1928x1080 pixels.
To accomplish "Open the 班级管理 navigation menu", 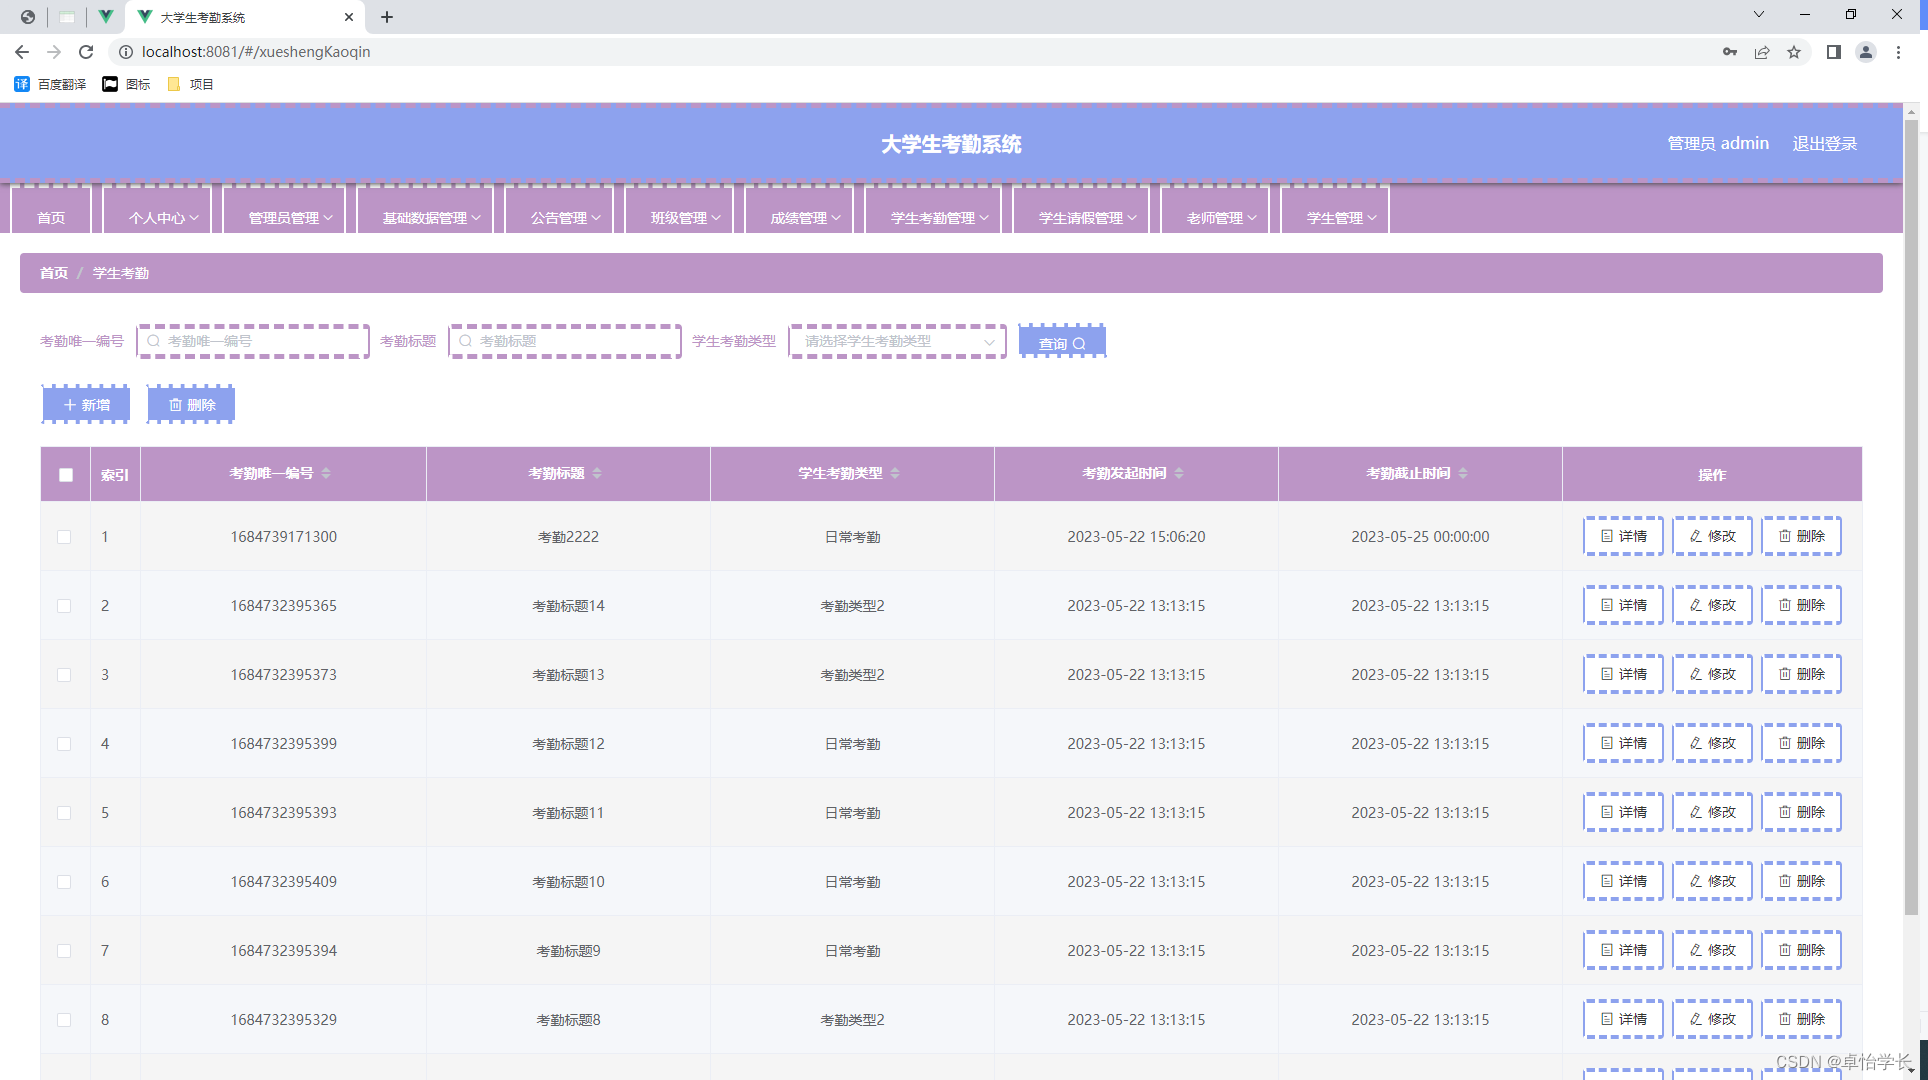I will point(685,217).
